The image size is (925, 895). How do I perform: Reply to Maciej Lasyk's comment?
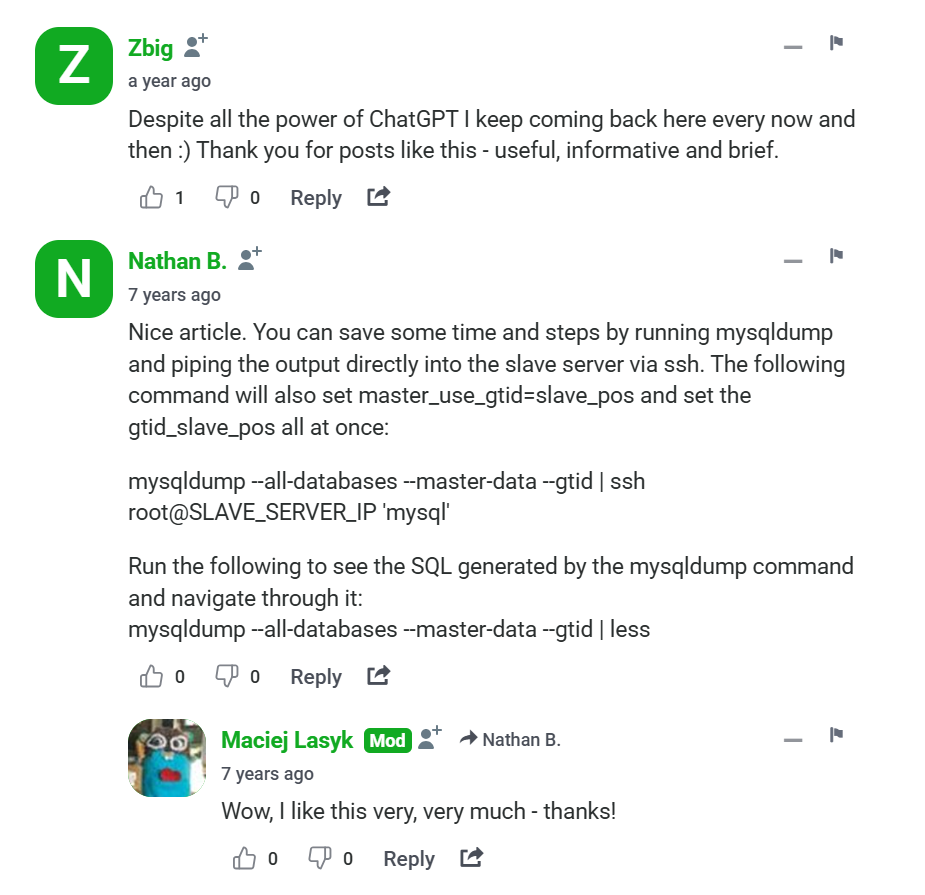click(x=409, y=859)
